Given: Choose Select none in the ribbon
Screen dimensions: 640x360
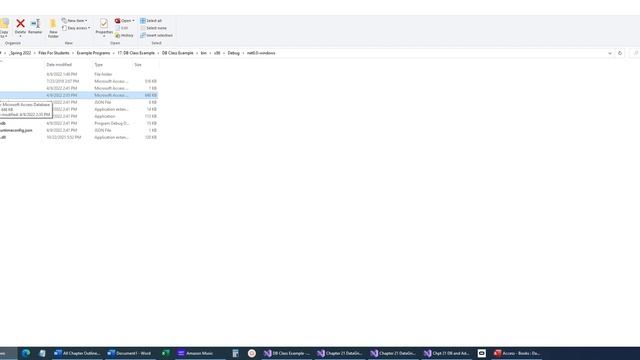Looking at the screenshot, I should pyautogui.click(x=153, y=28).
